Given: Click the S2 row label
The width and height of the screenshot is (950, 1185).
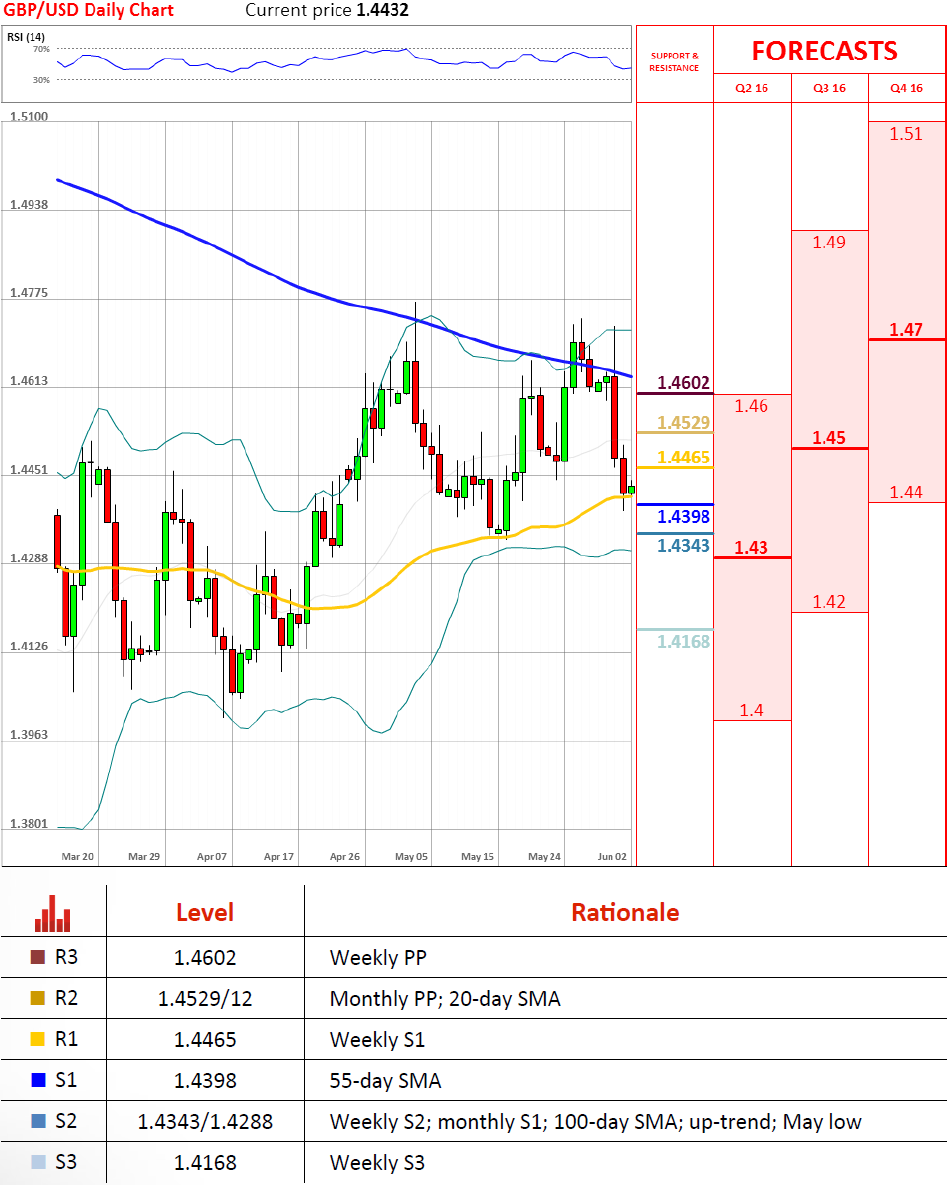Looking at the screenshot, I should (x=67, y=1121).
